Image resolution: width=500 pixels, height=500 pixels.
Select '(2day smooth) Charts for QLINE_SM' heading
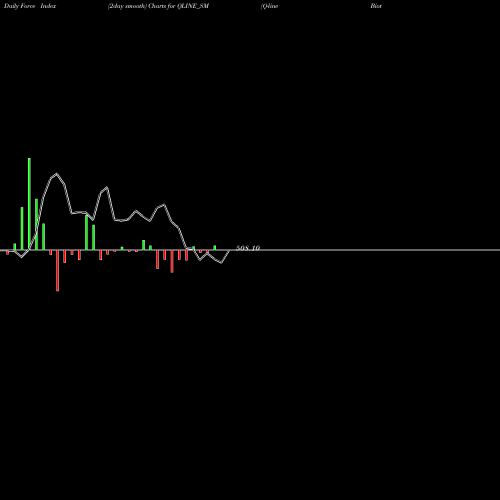point(158,6)
